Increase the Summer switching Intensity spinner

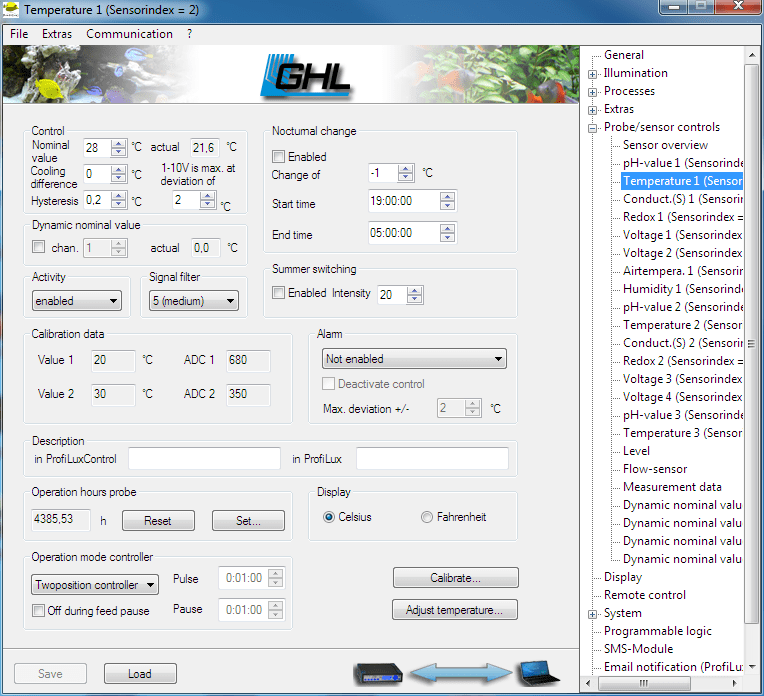pos(414,290)
